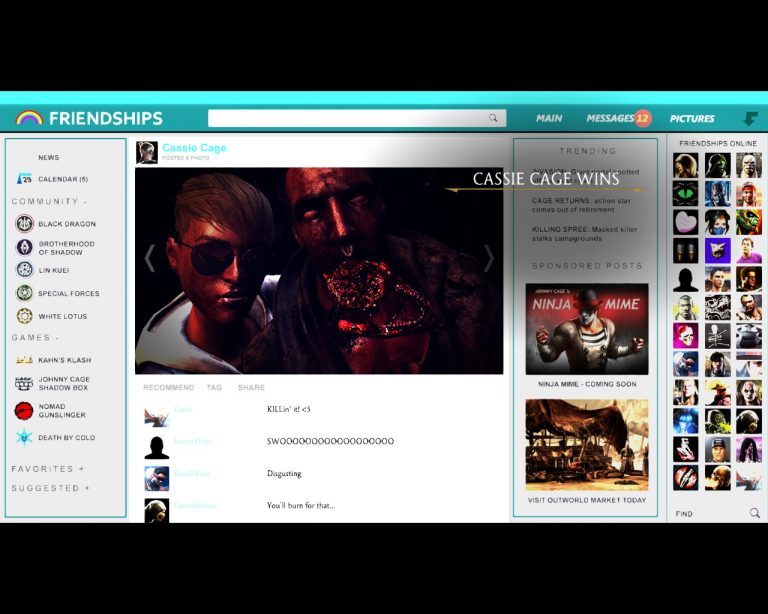Show the next photo with right arrow
This screenshot has height=614, width=768.
point(489,258)
